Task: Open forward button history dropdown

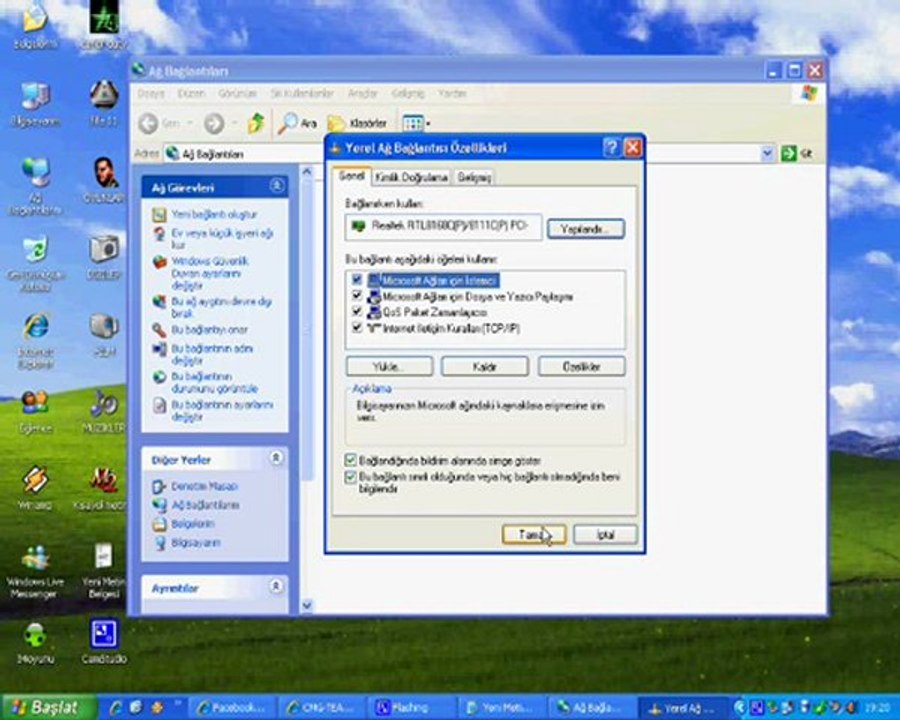Action: point(234,123)
